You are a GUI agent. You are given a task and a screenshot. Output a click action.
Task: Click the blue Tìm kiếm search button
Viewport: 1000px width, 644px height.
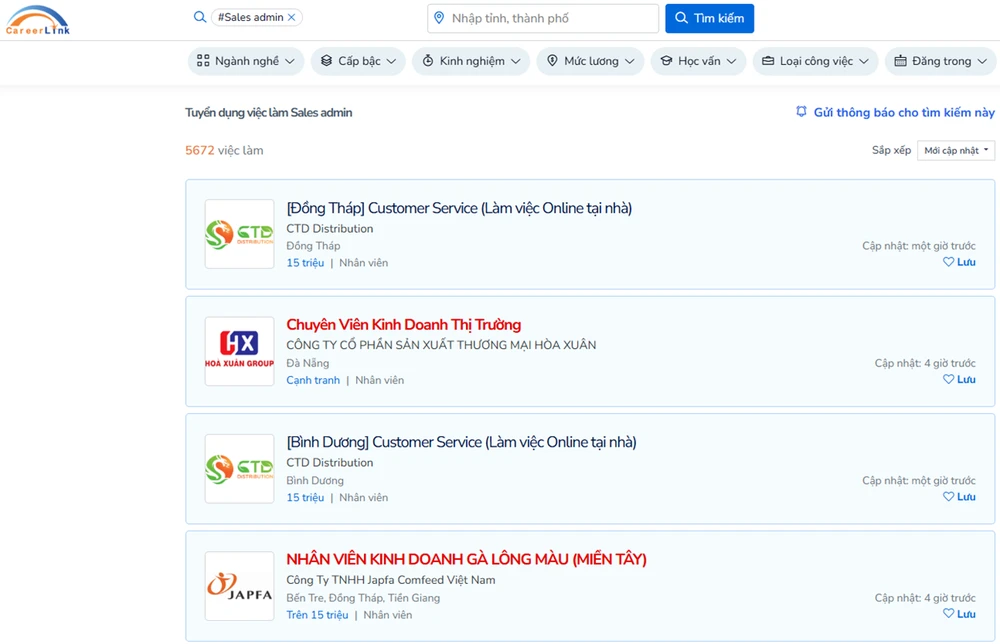point(709,17)
